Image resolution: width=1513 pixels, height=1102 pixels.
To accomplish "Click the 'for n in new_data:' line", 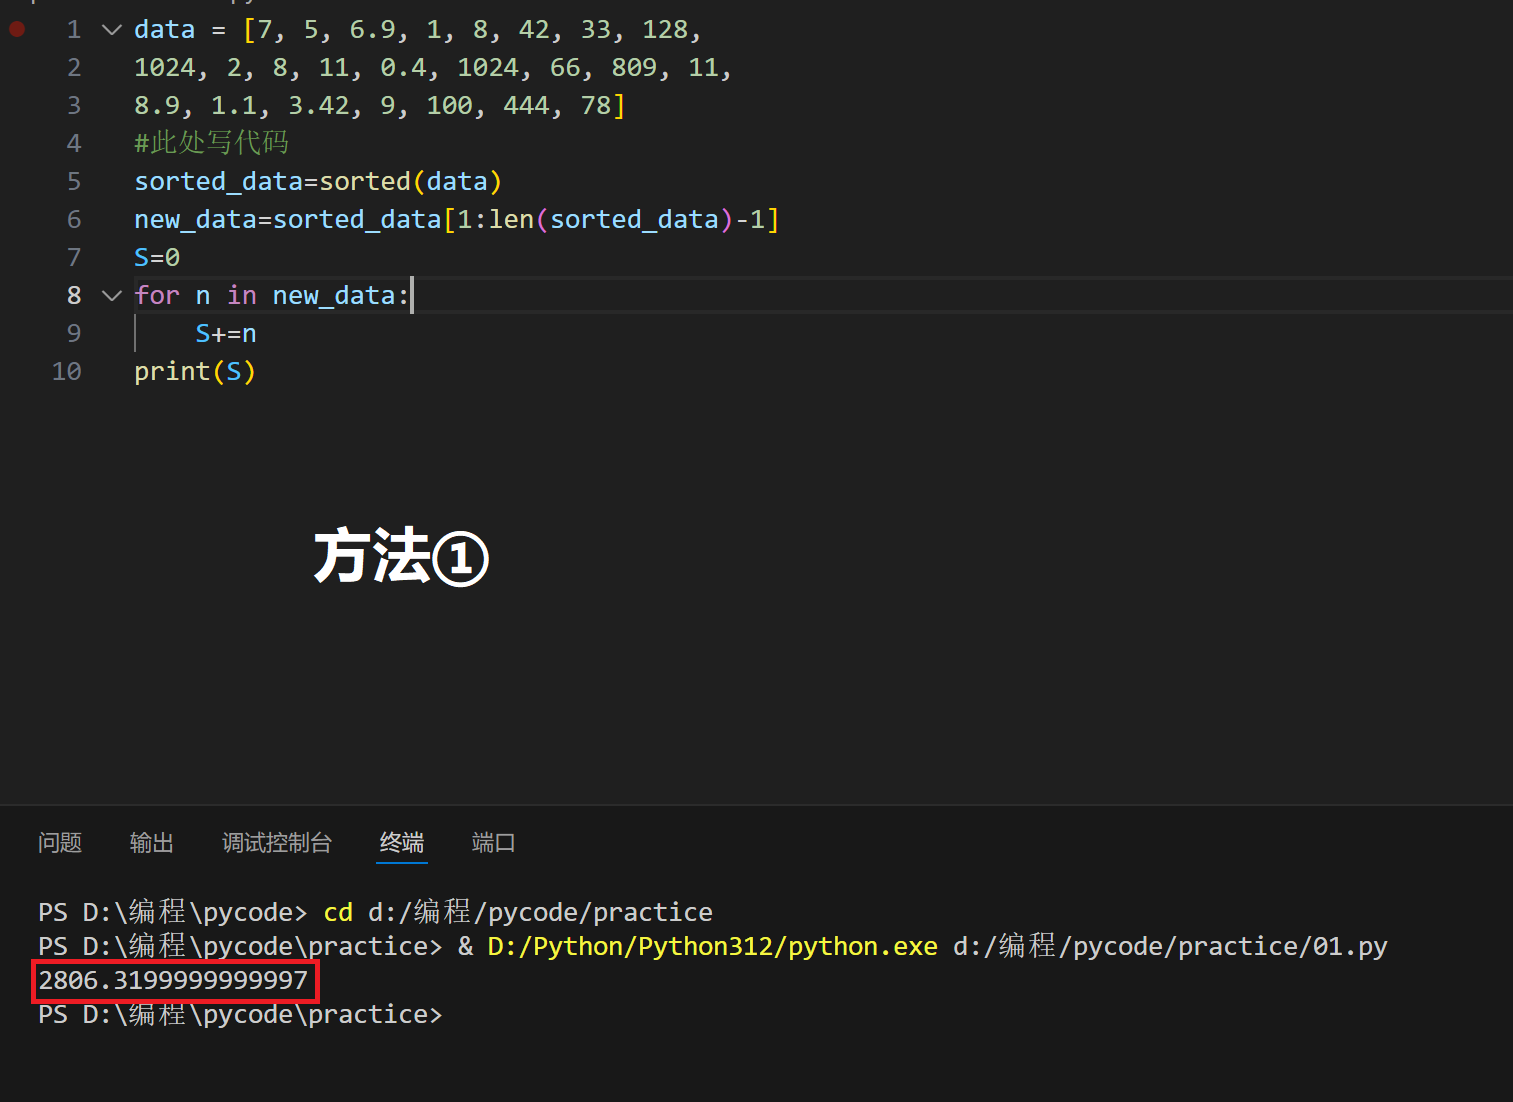I will click(272, 295).
